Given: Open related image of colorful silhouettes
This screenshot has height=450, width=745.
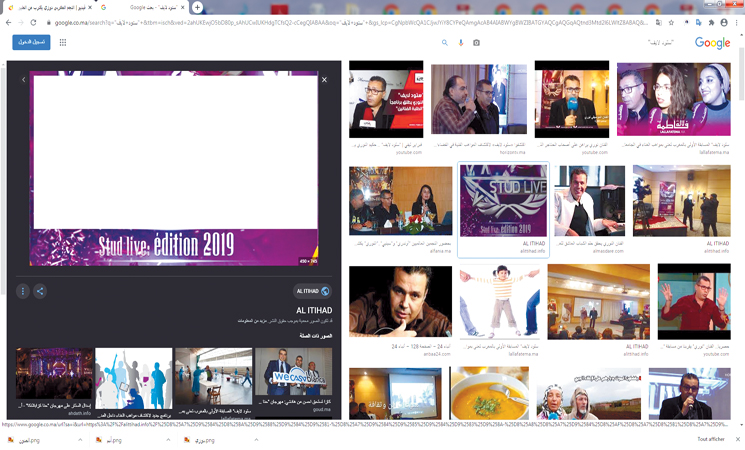Looking at the screenshot, I should tap(134, 378).
